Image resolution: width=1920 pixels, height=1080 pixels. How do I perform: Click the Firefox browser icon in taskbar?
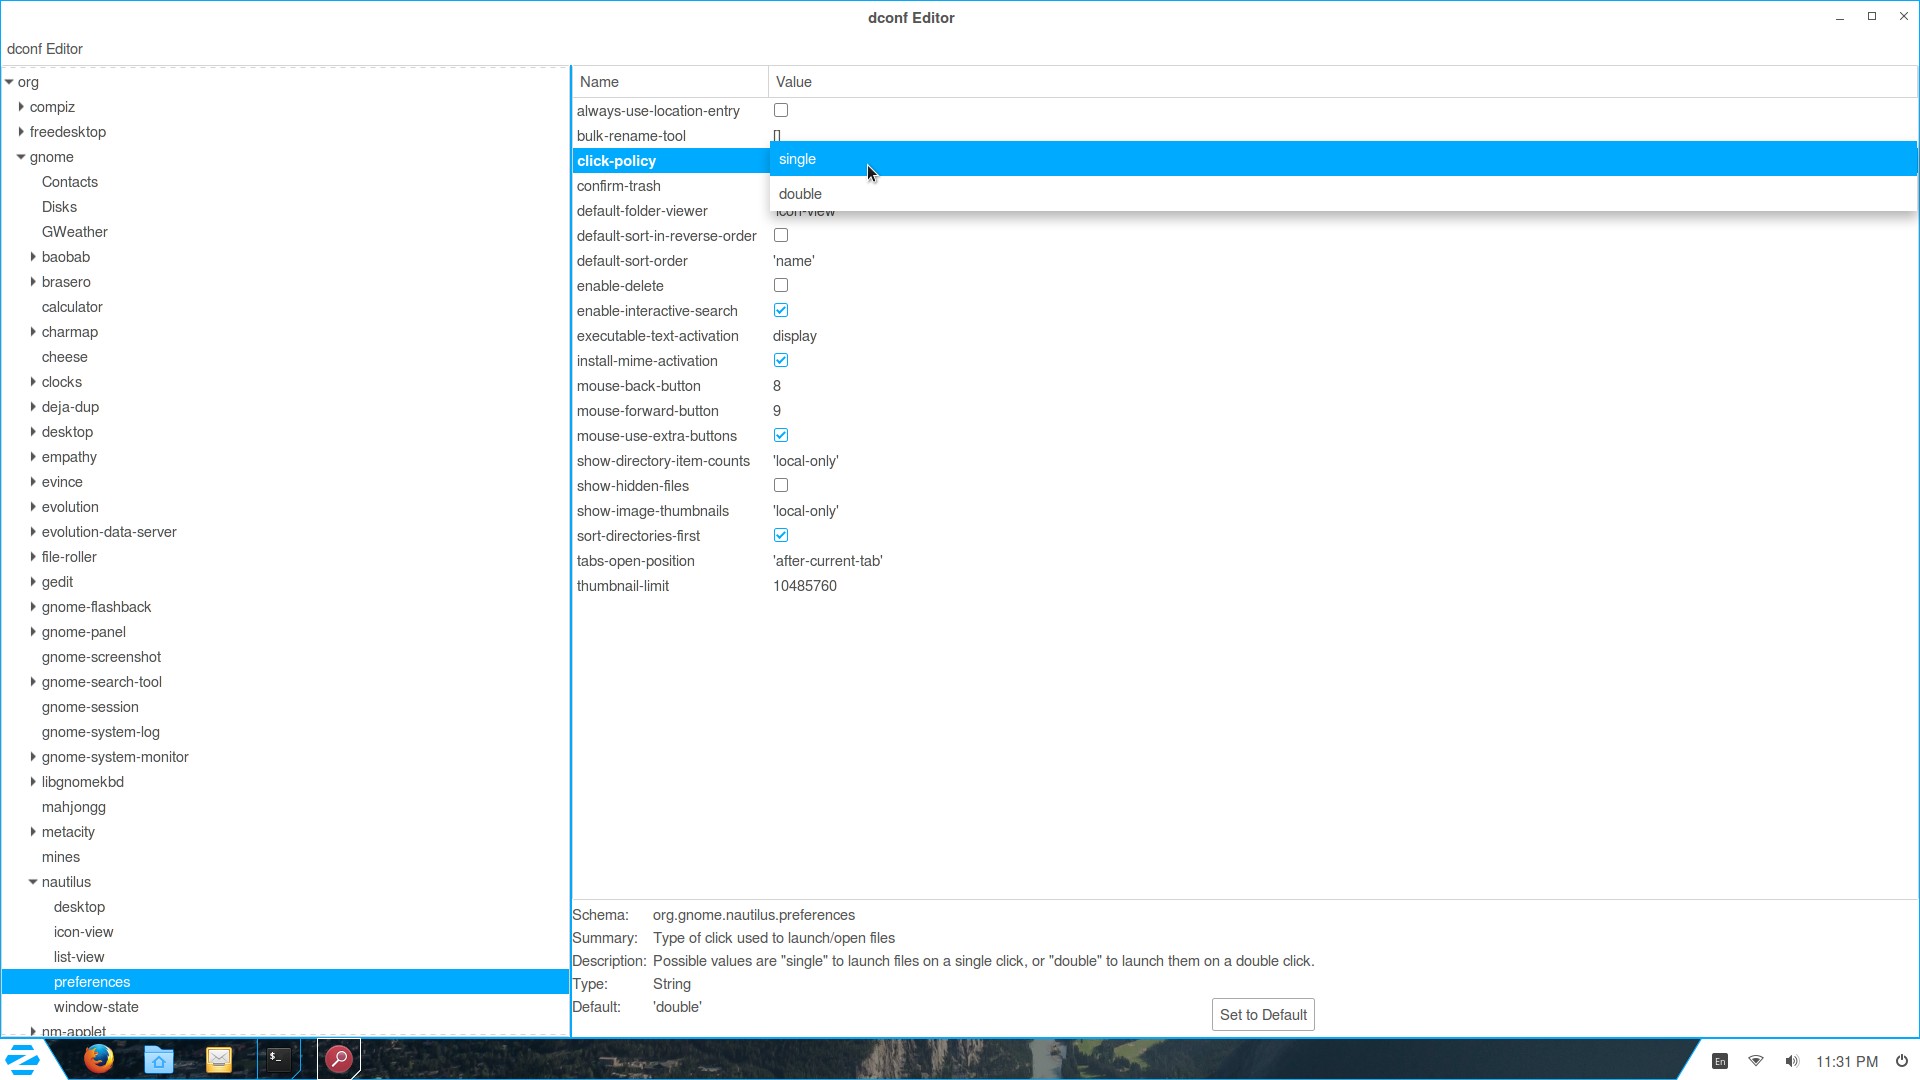[x=99, y=1060]
